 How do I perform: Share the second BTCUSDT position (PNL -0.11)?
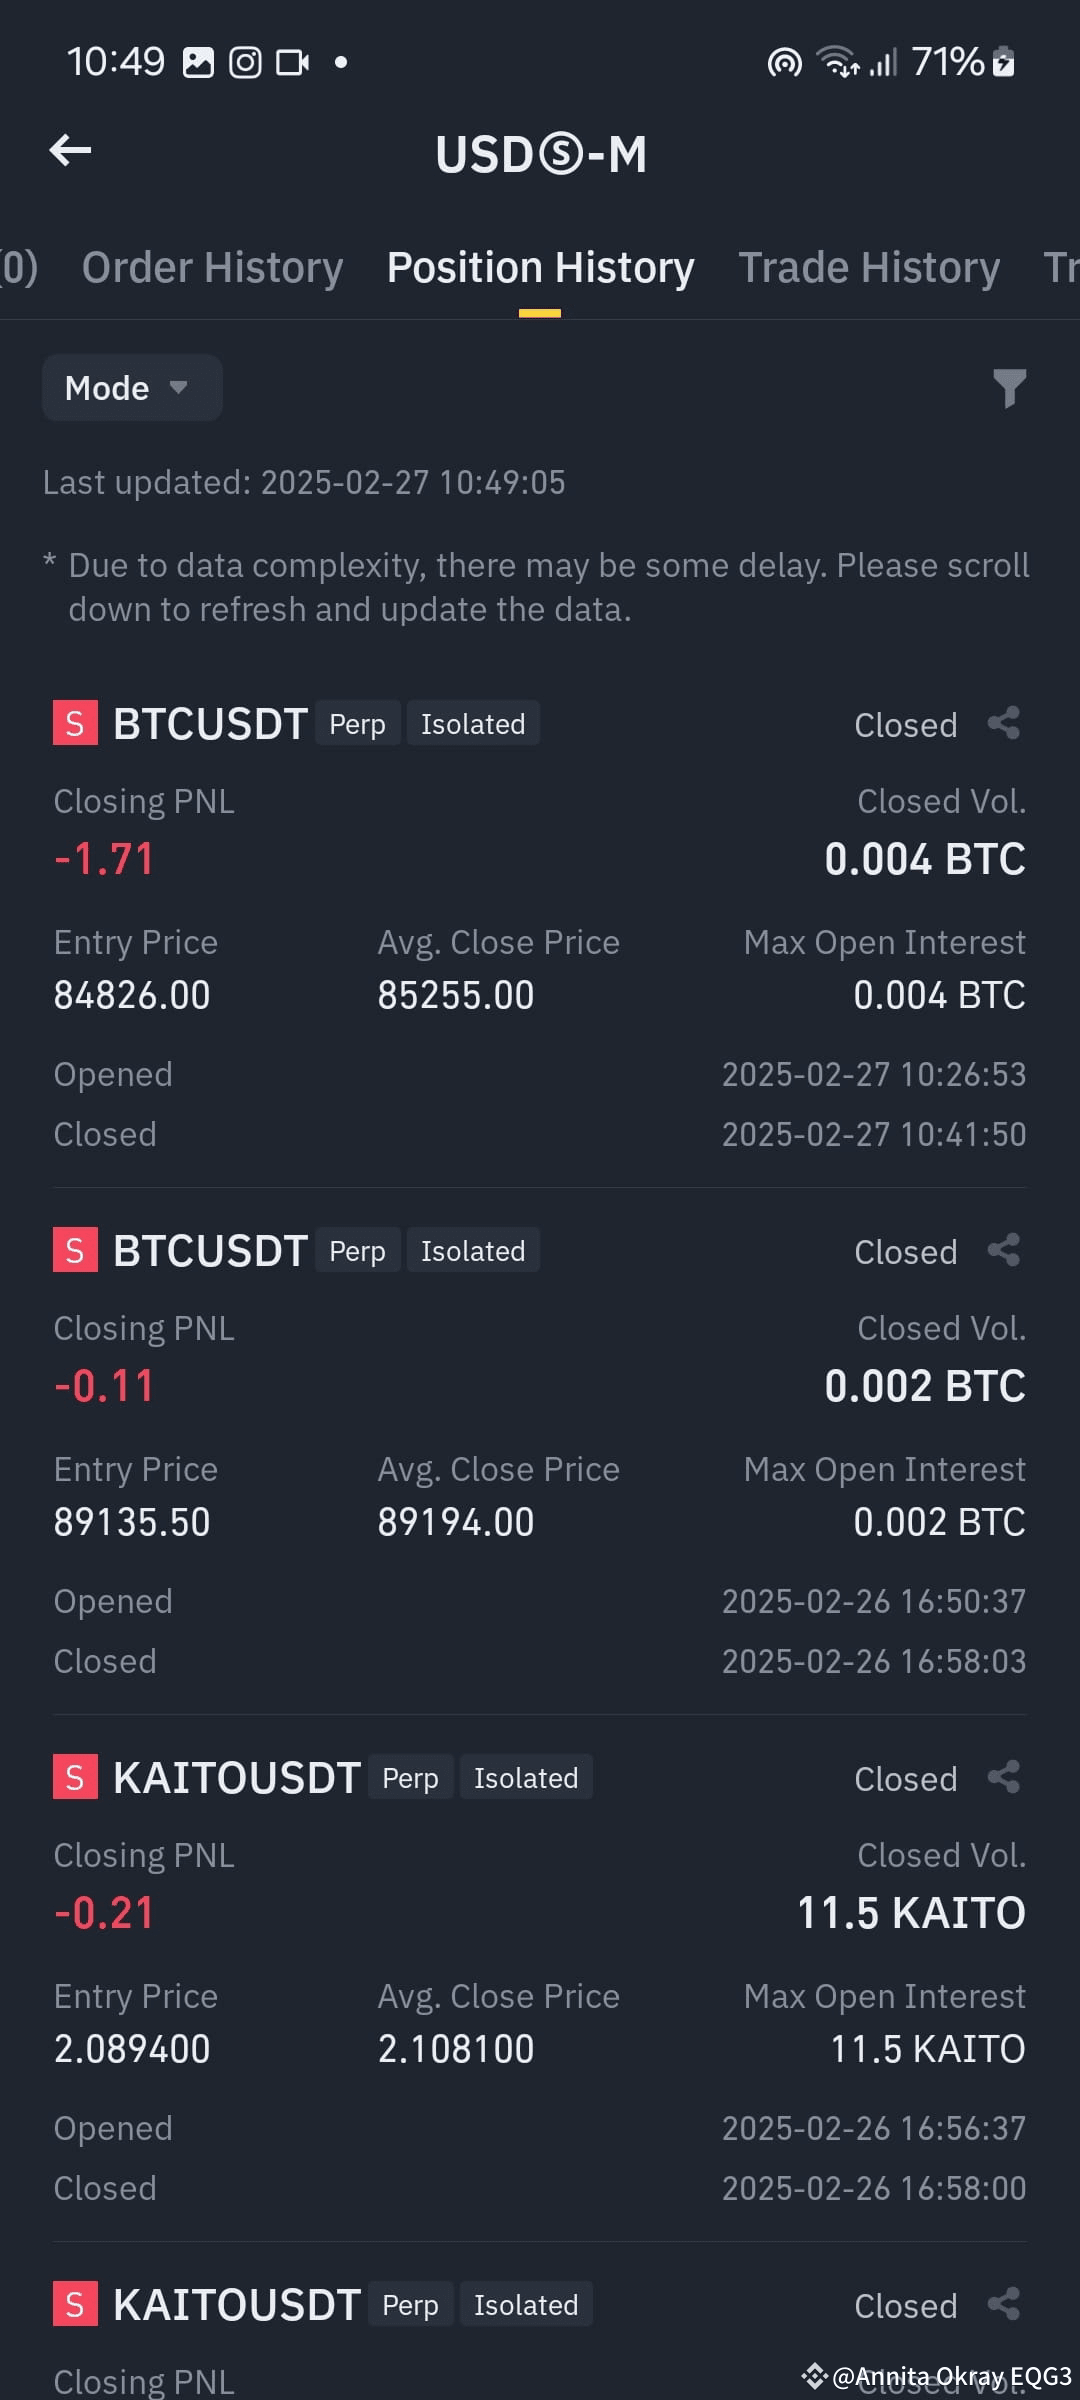1004,1250
